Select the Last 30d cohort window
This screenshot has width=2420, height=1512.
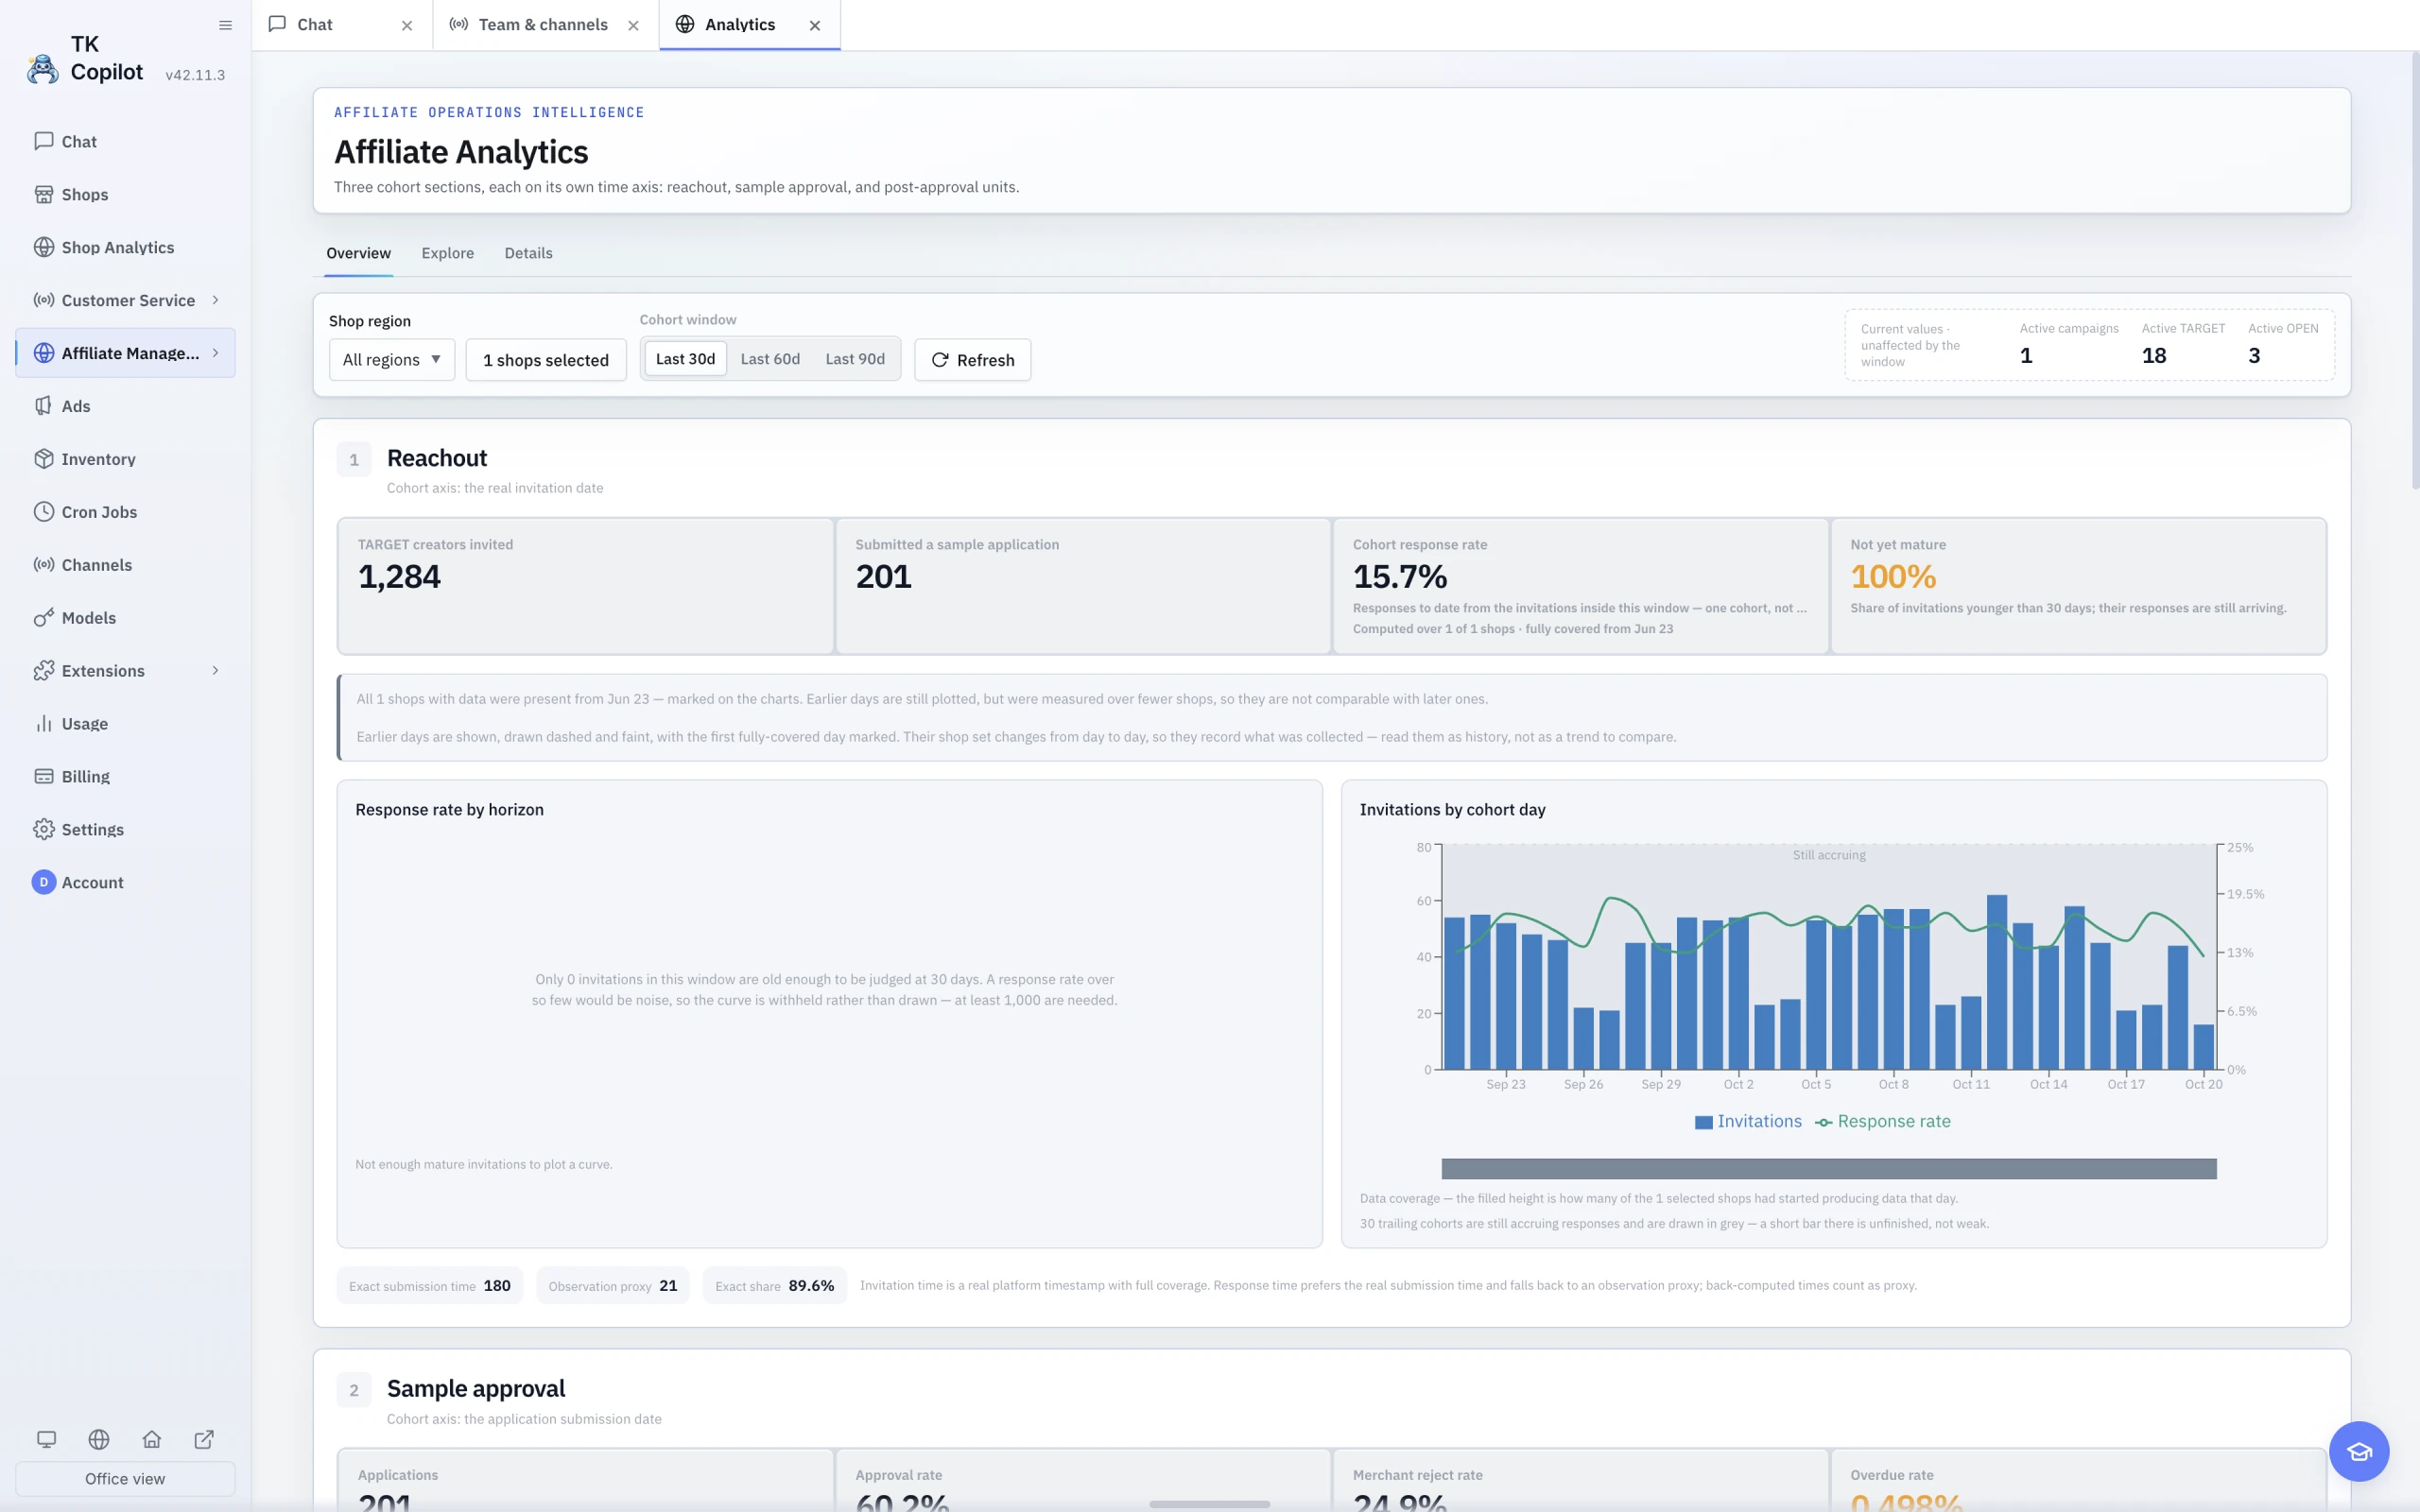(685, 359)
